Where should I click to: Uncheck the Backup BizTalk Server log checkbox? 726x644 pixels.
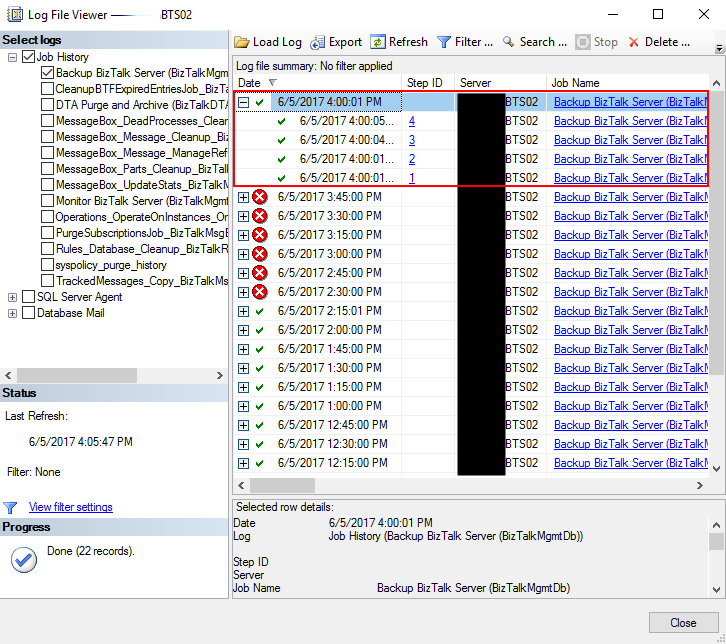point(47,73)
